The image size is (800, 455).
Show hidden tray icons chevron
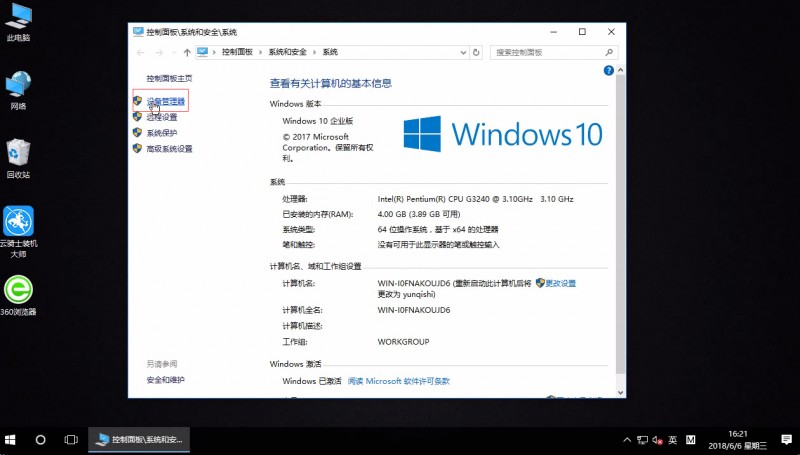[x=627, y=440]
